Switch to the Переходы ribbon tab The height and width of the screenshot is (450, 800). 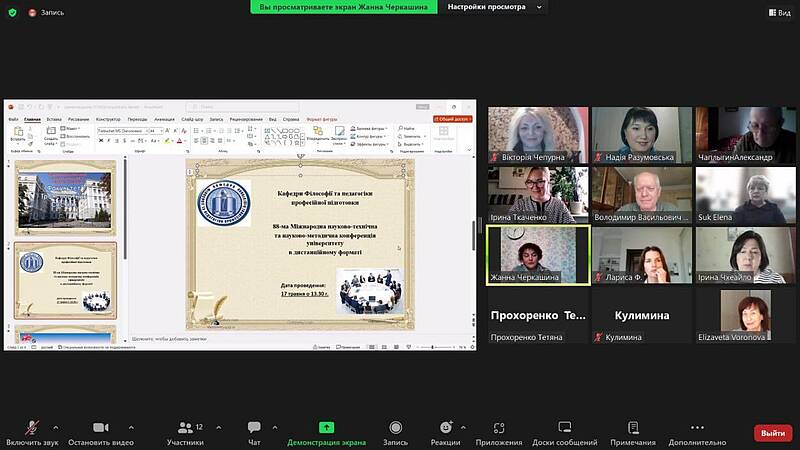(137, 119)
